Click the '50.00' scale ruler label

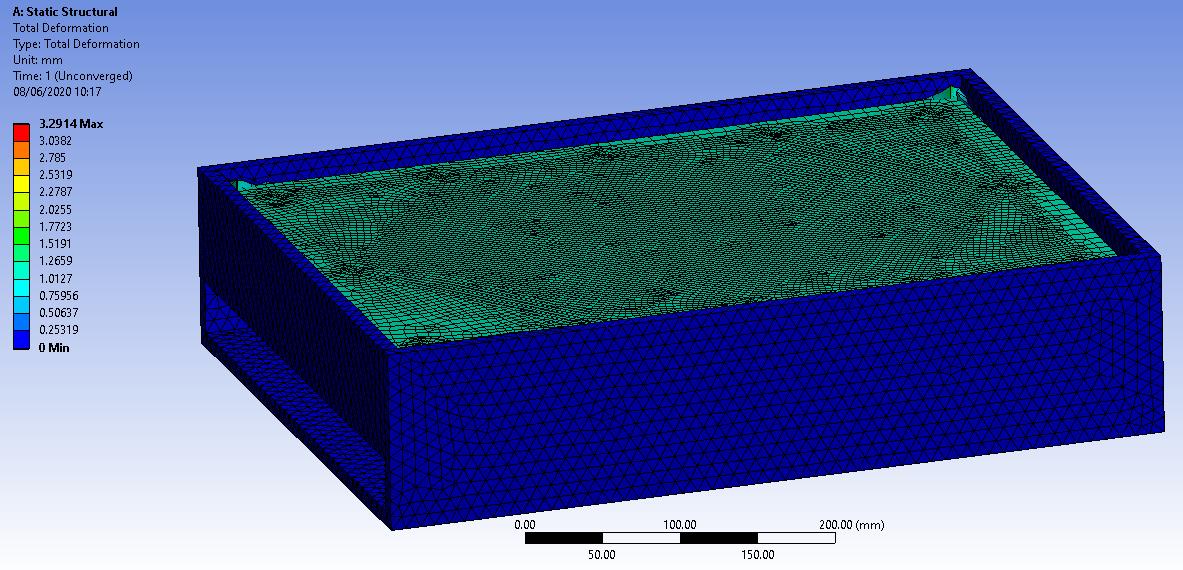pyautogui.click(x=602, y=555)
